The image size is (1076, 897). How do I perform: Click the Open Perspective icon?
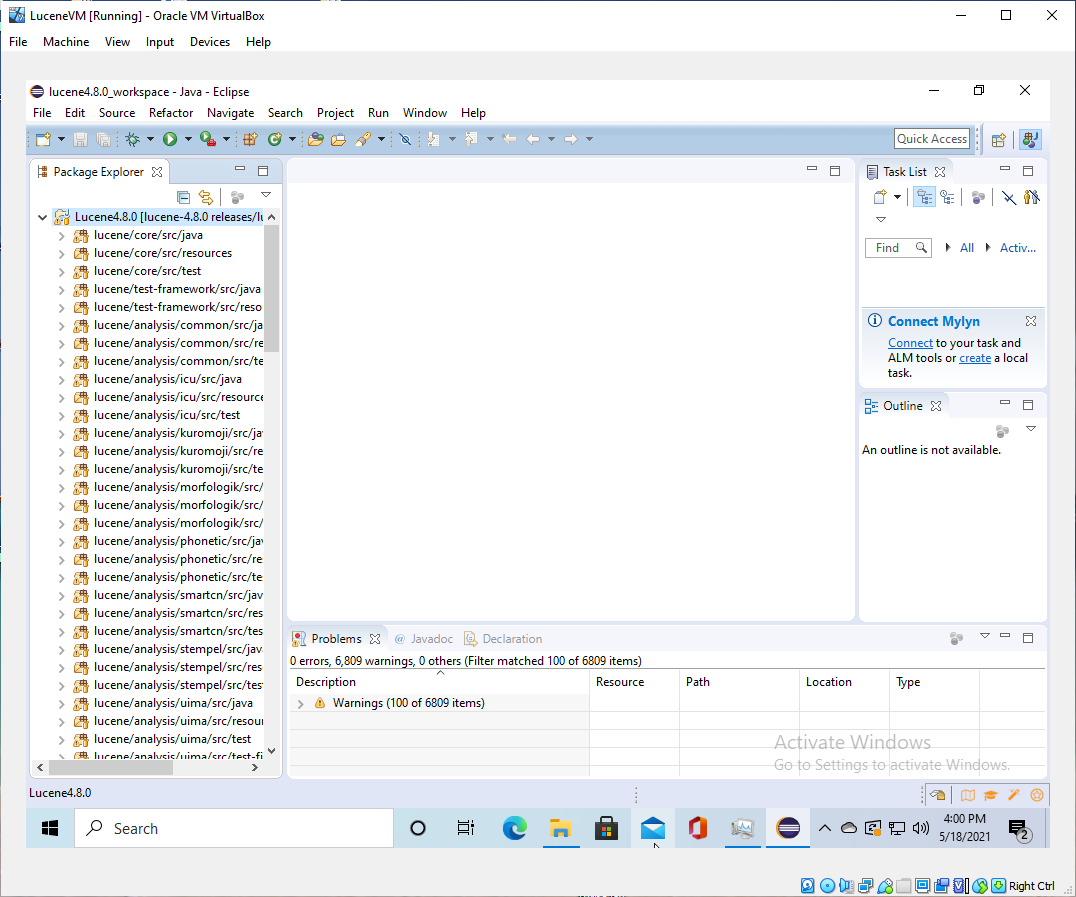[998, 140]
